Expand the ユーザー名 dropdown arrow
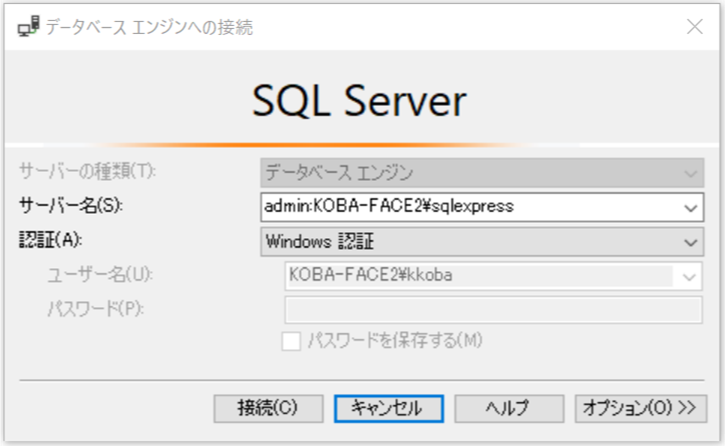Image resolution: width=725 pixels, height=446 pixels. click(689, 276)
